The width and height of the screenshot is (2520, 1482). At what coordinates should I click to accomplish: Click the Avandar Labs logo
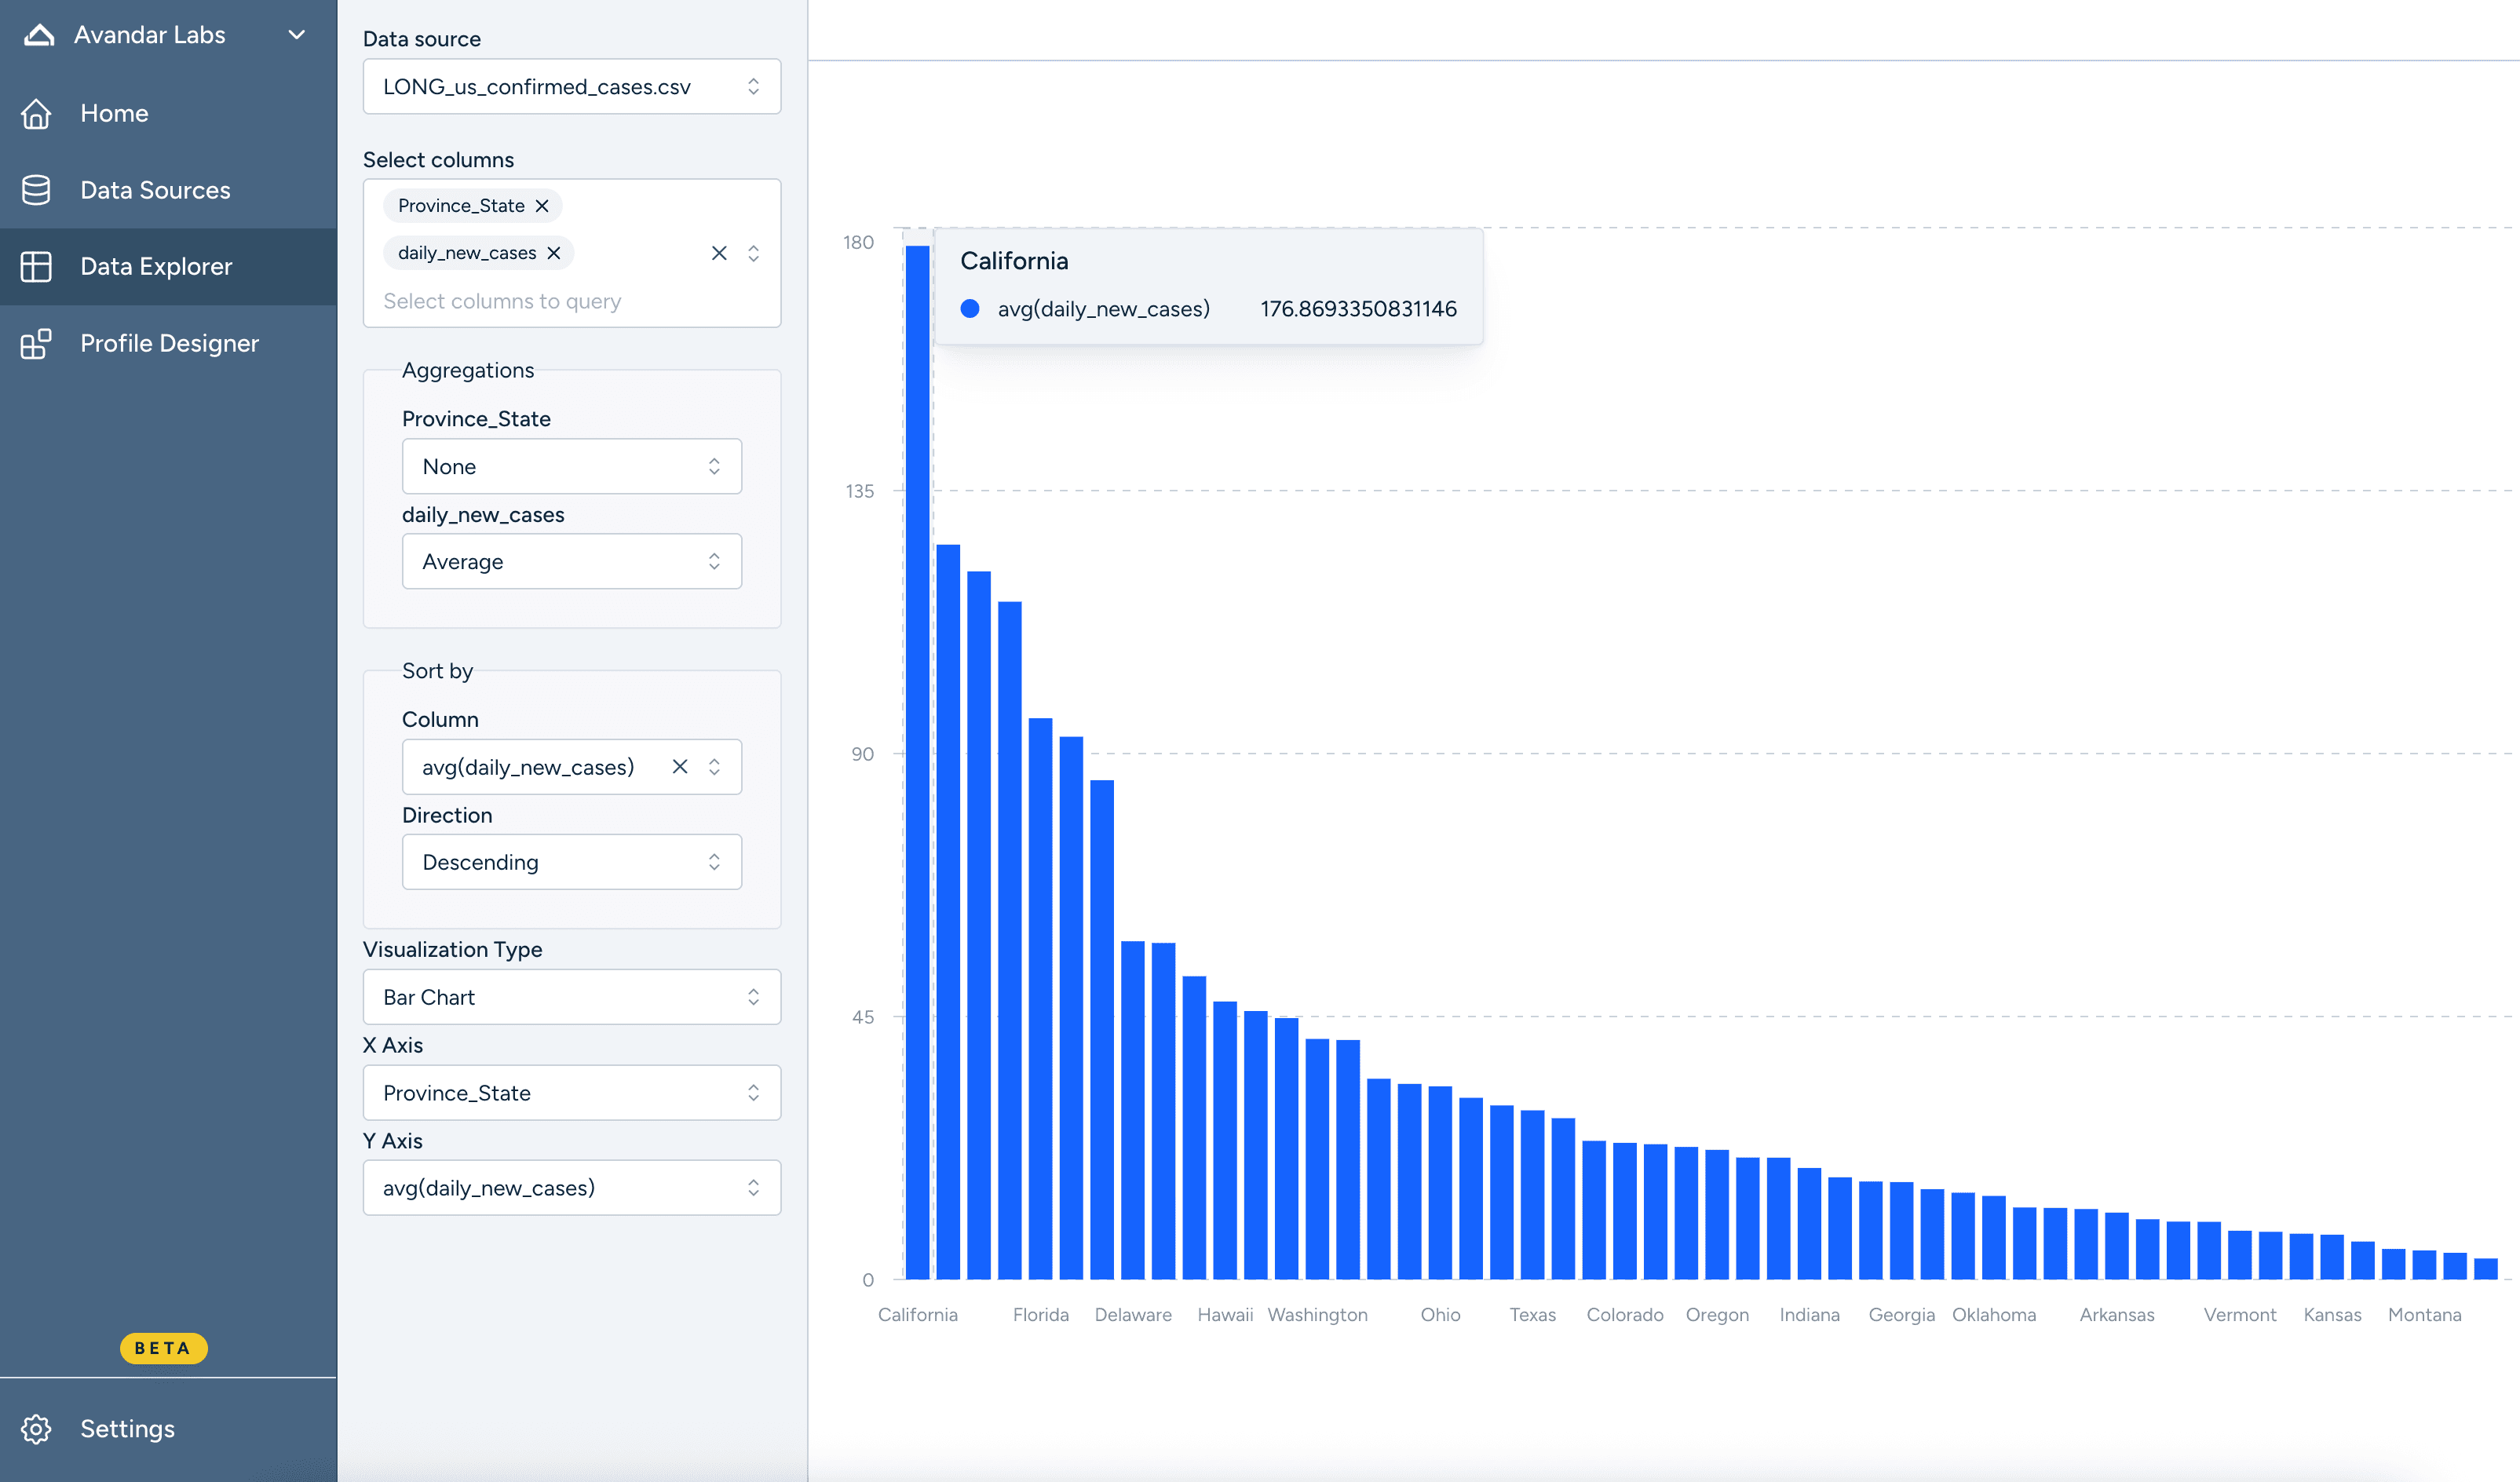36,33
